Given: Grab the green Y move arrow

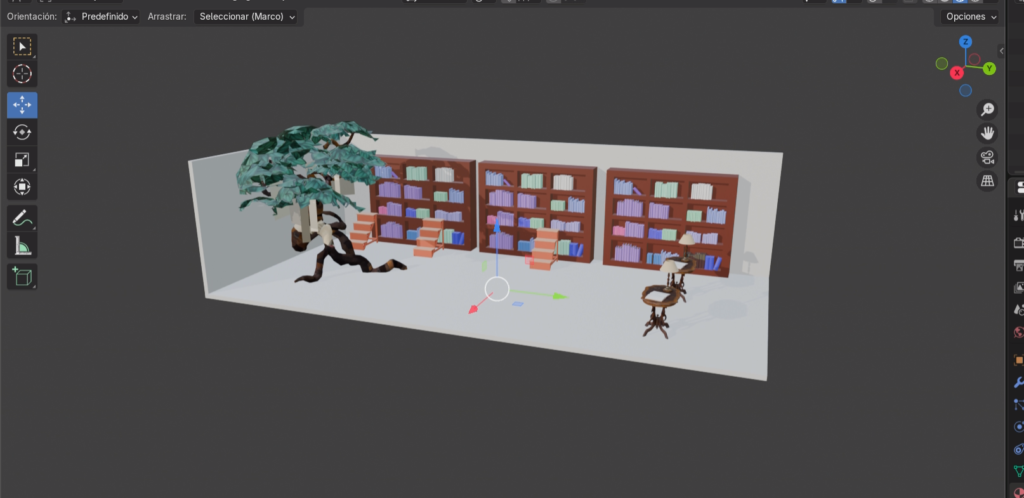Looking at the screenshot, I should click(559, 296).
